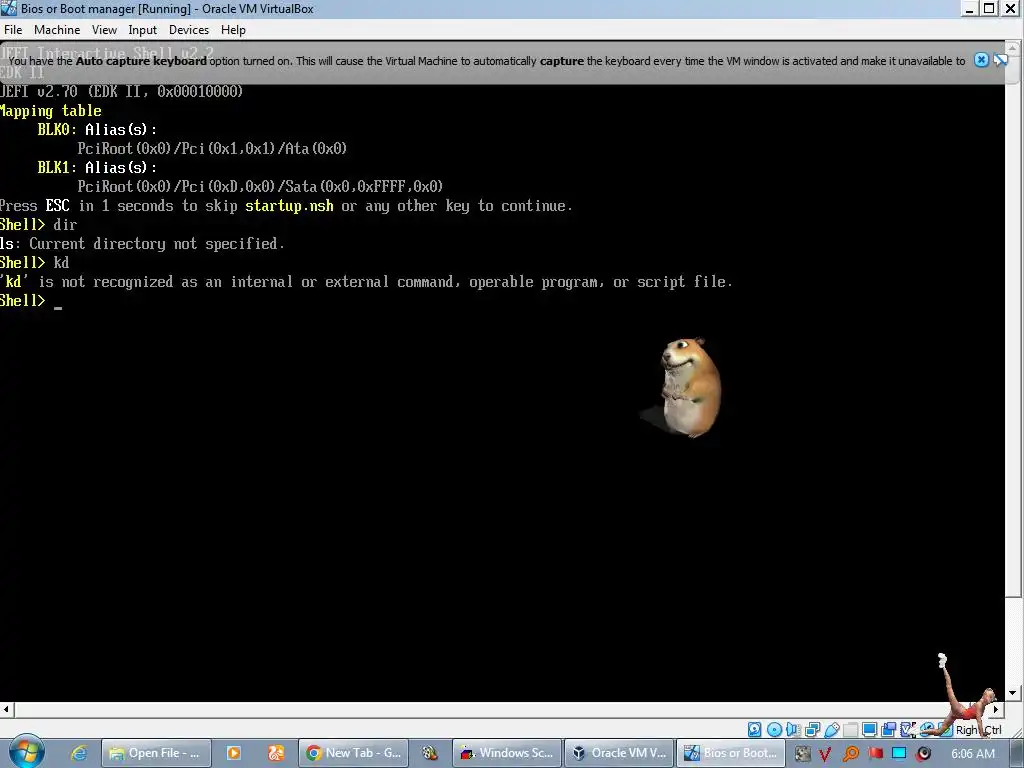Launch Internet Explorer from the taskbar
Screen dimensions: 1024x768
(x=78, y=753)
